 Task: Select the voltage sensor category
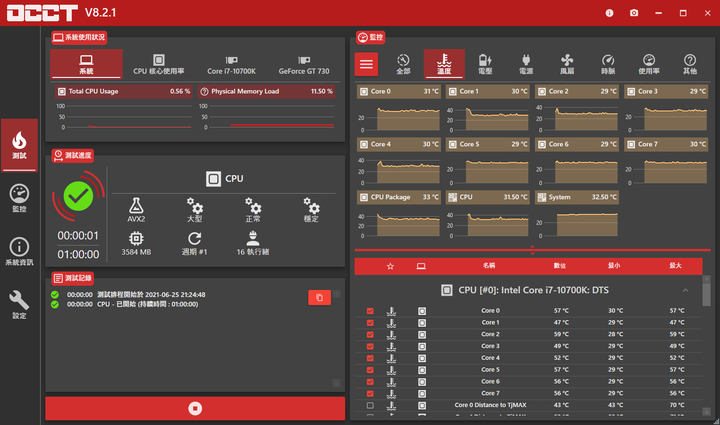pyautogui.click(x=485, y=64)
